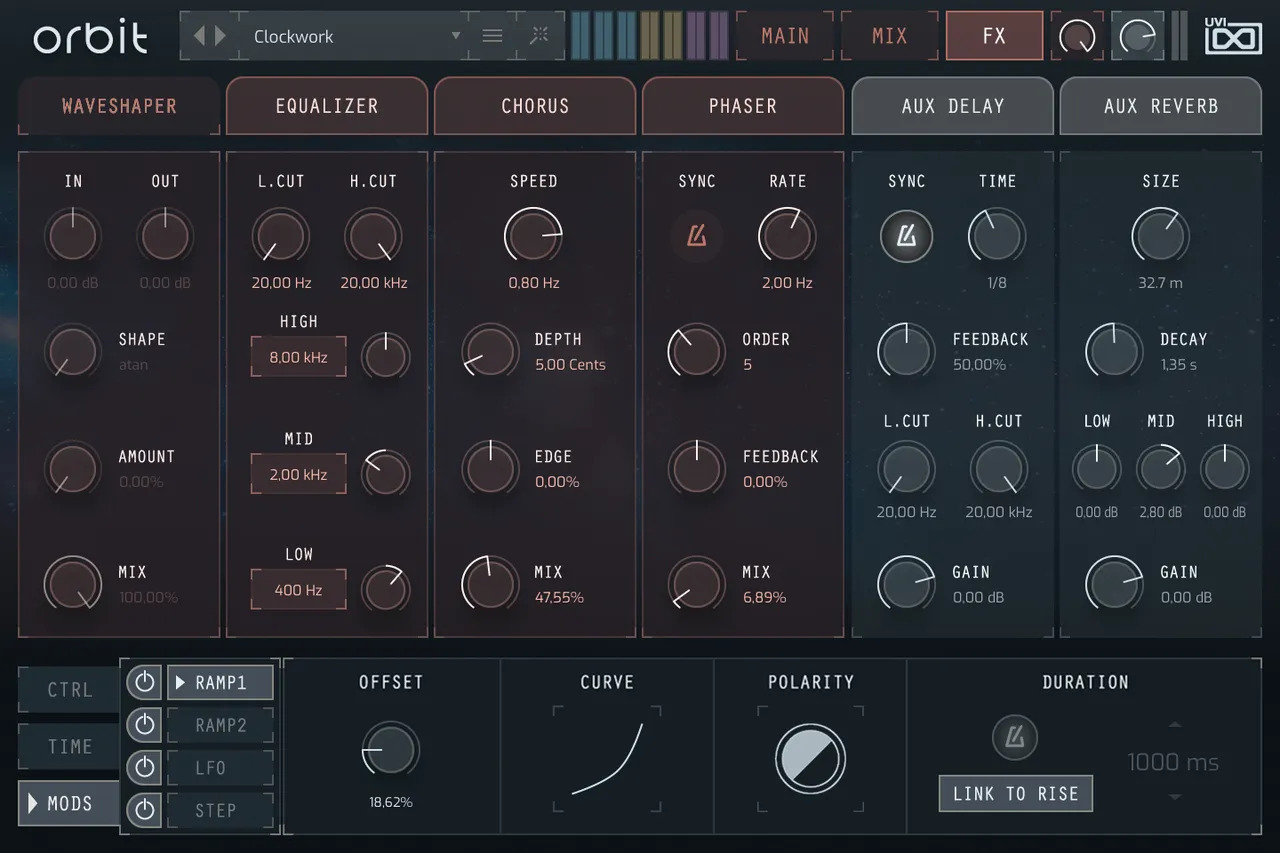Switch to the MIX page

(x=889, y=36)
